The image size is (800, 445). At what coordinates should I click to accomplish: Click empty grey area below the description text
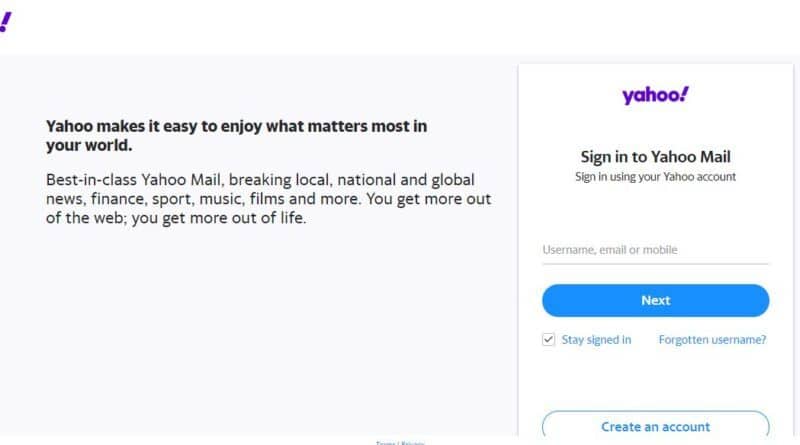260,330
